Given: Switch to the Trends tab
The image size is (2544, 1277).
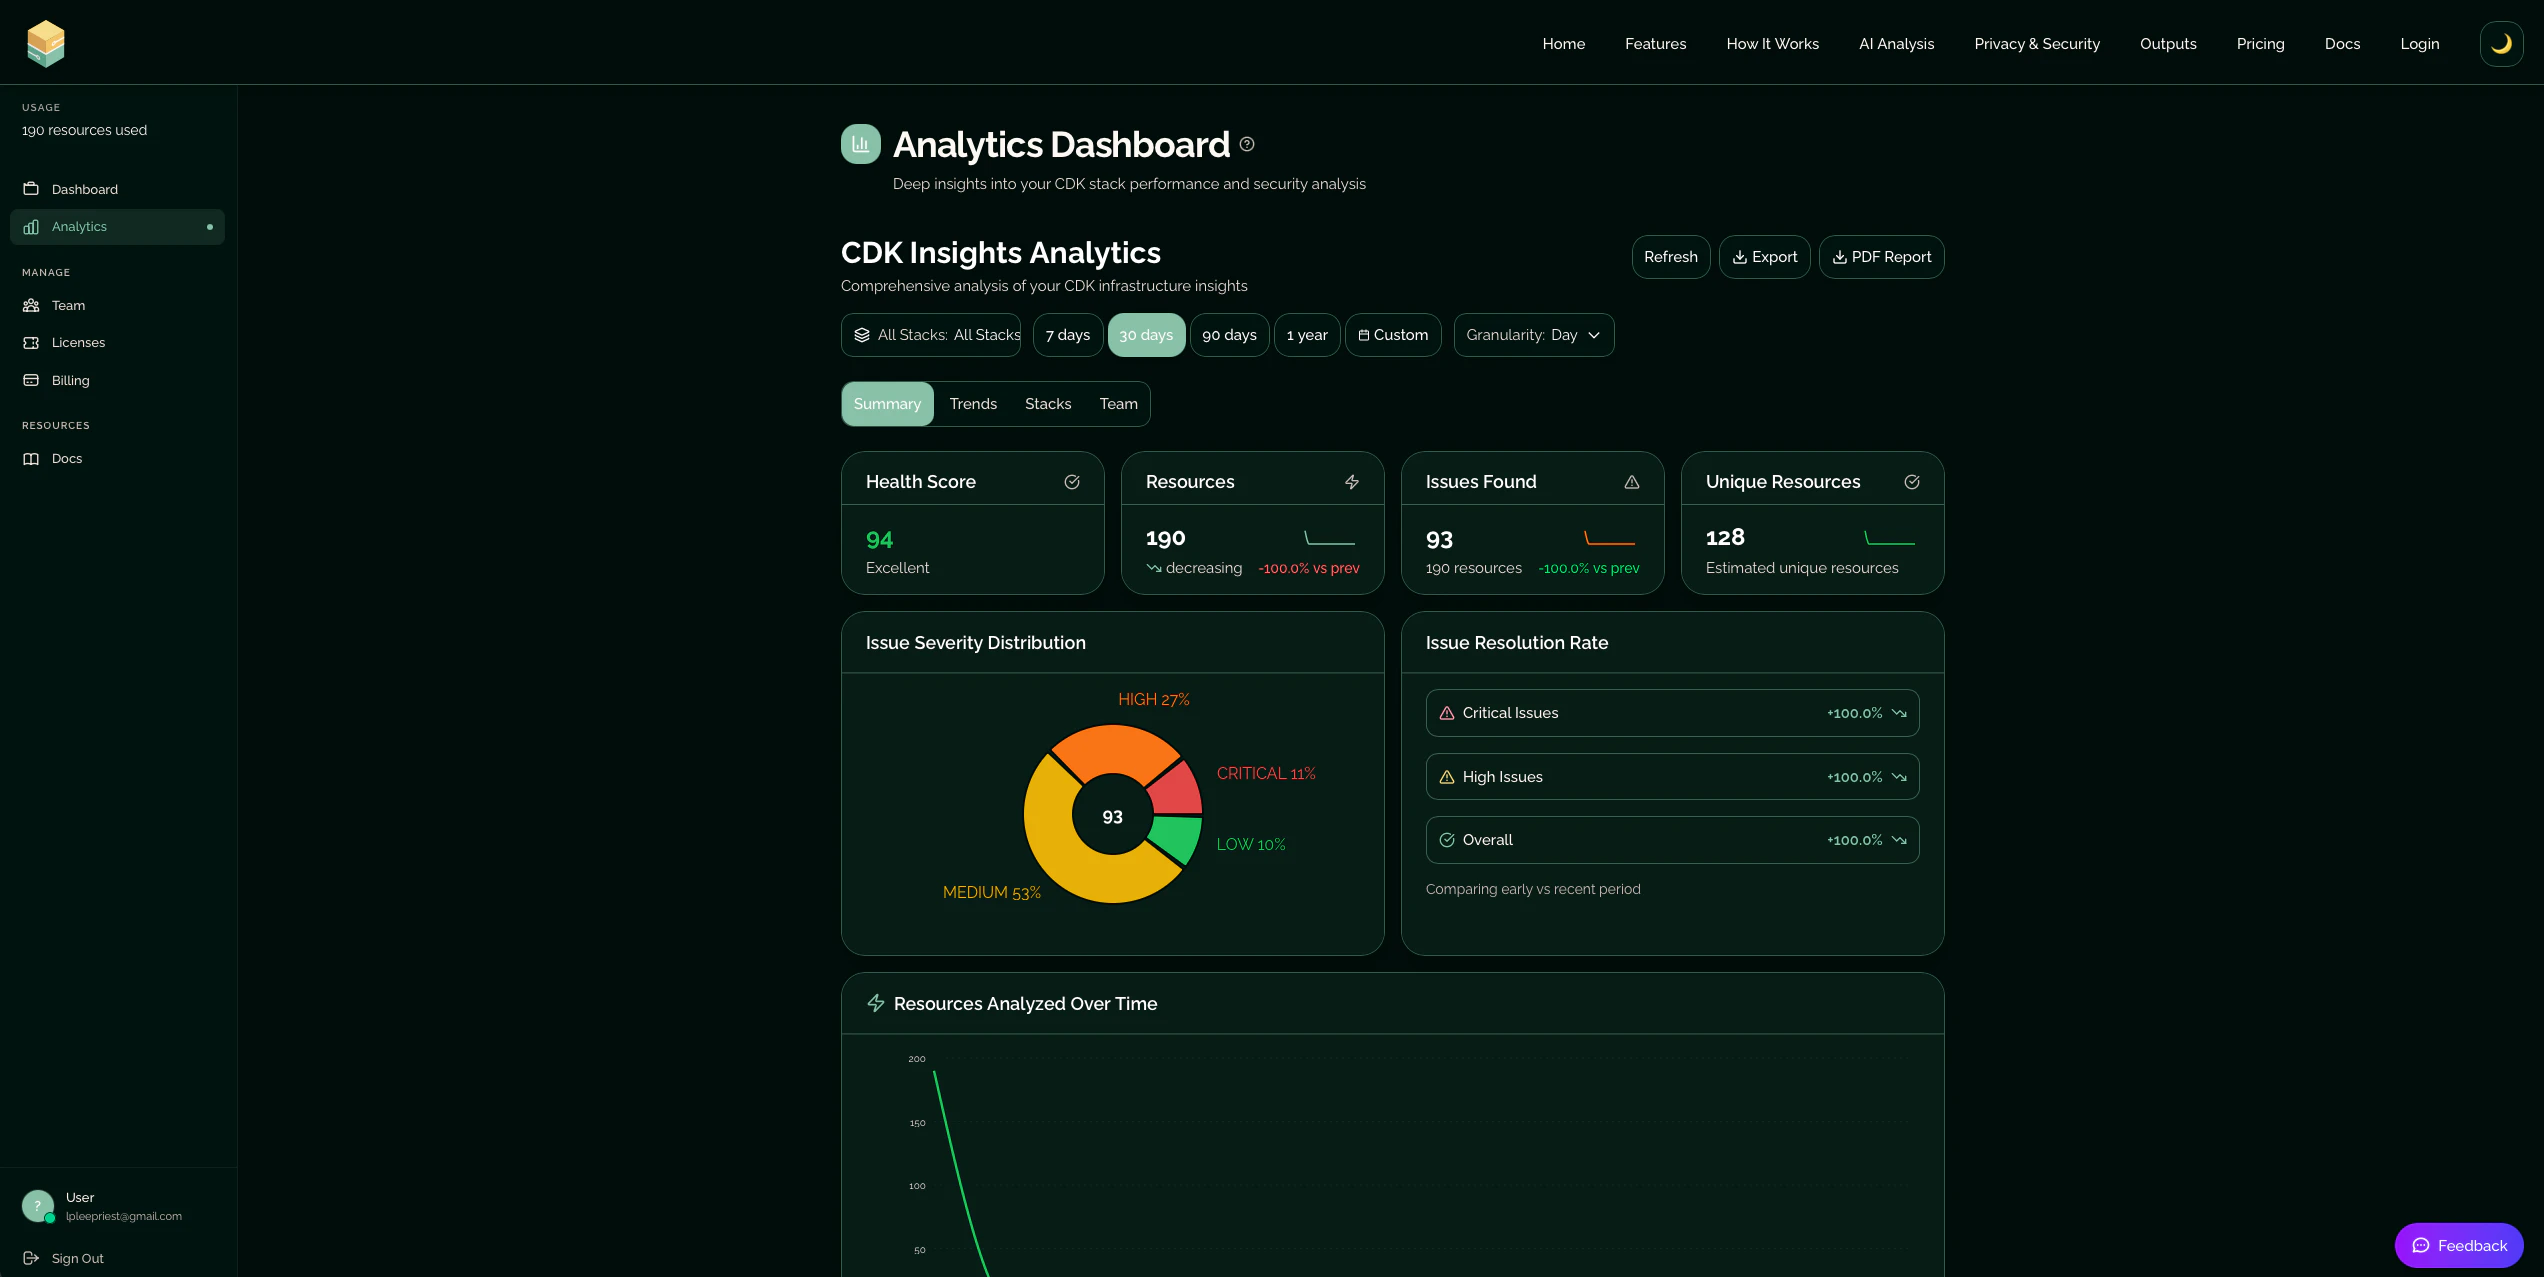Looking at the screenshot, I should coord(972,403).
